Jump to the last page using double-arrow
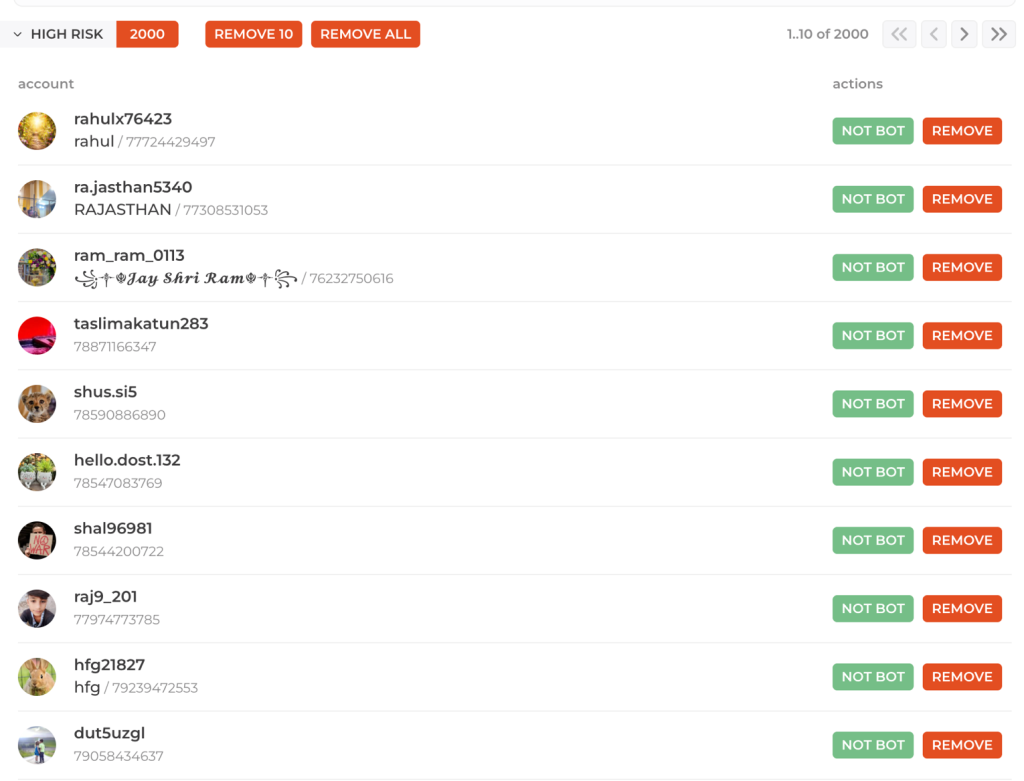 click(998, 33)
